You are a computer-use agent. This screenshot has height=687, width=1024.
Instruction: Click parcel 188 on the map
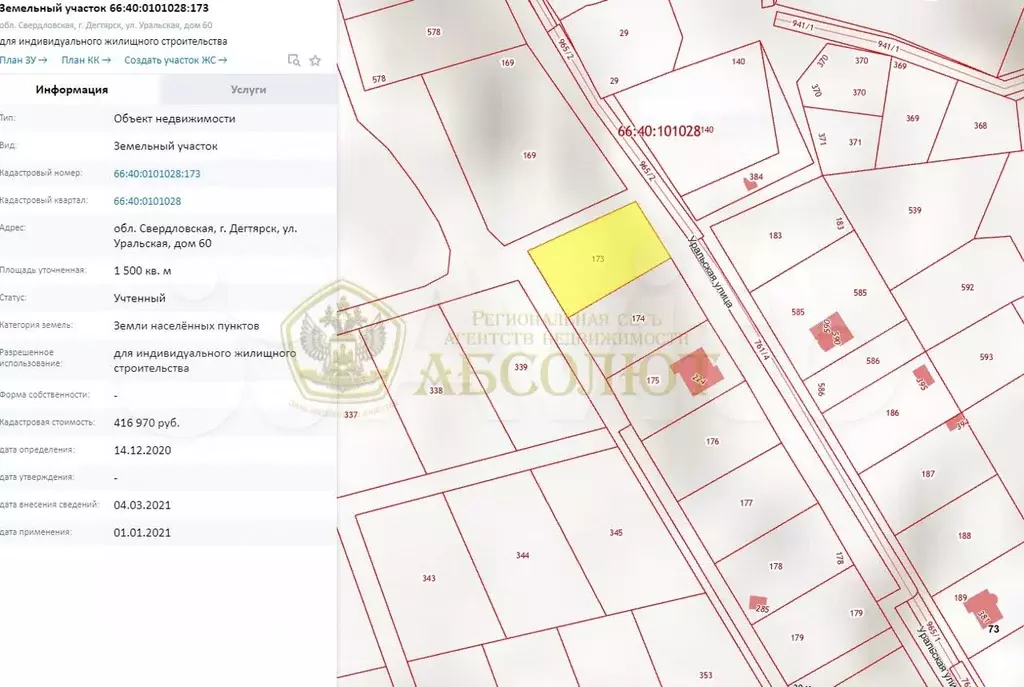[964, 536]
